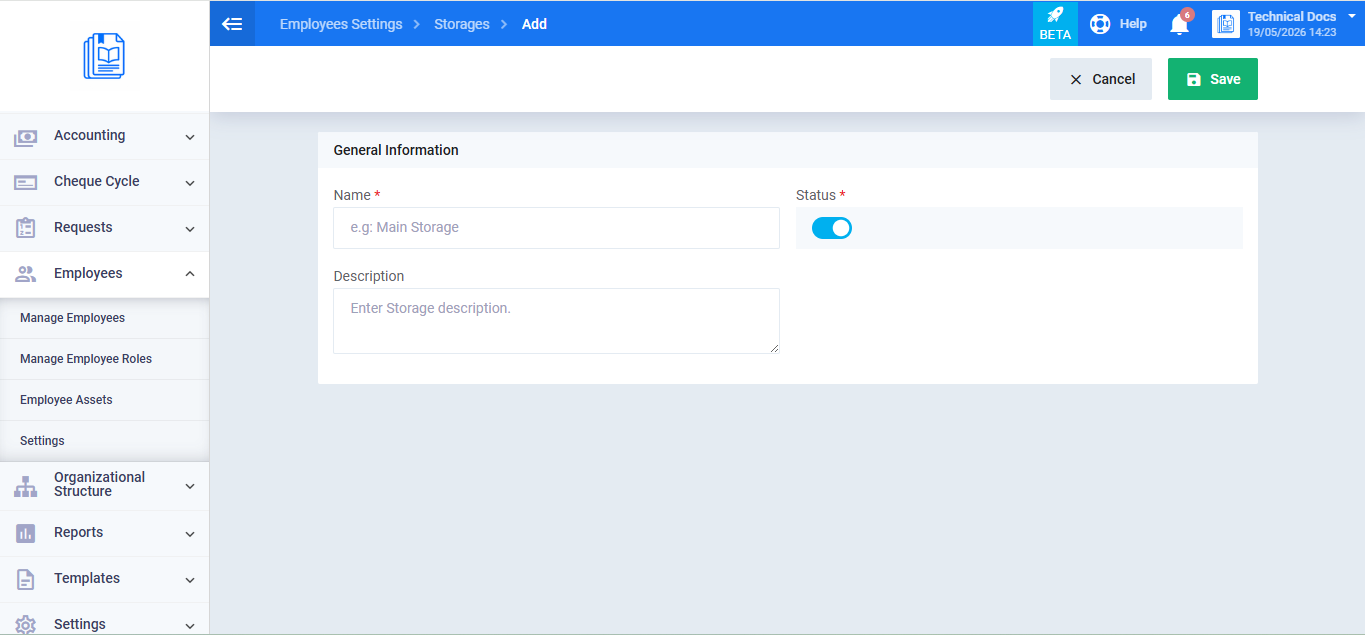The width and height of the screenshot is (1365, 635).
Task: Click the Cancel button
Action: coord(1101,79)
